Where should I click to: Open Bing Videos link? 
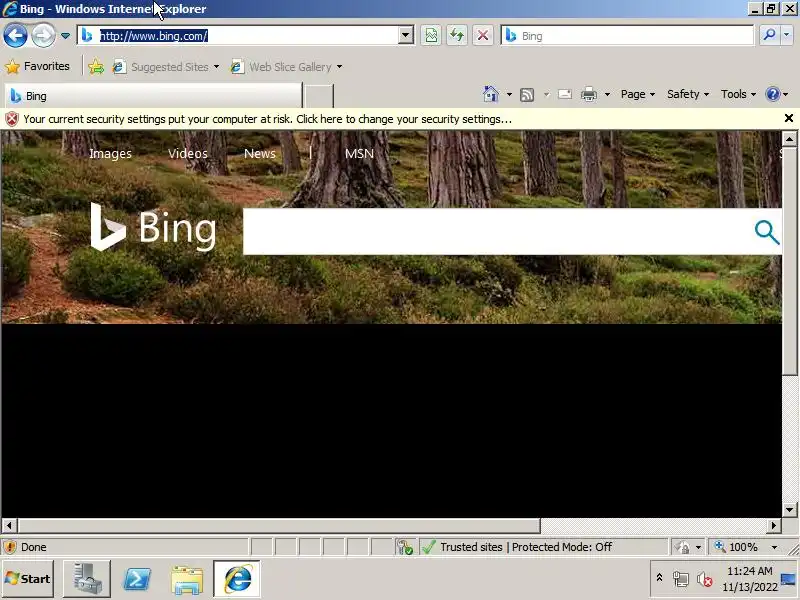[188, 154]
